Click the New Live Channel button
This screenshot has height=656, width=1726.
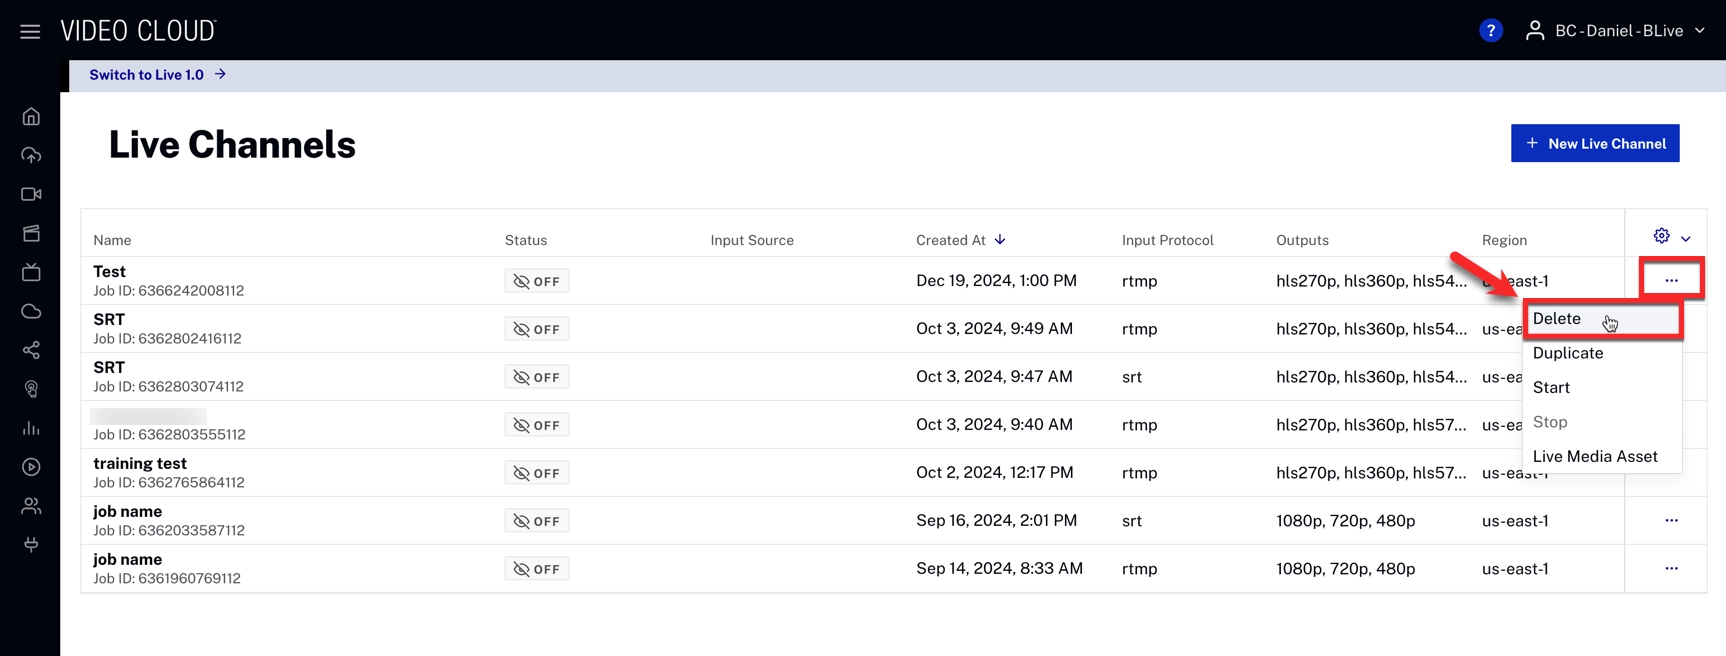[x=1594, y=143]
